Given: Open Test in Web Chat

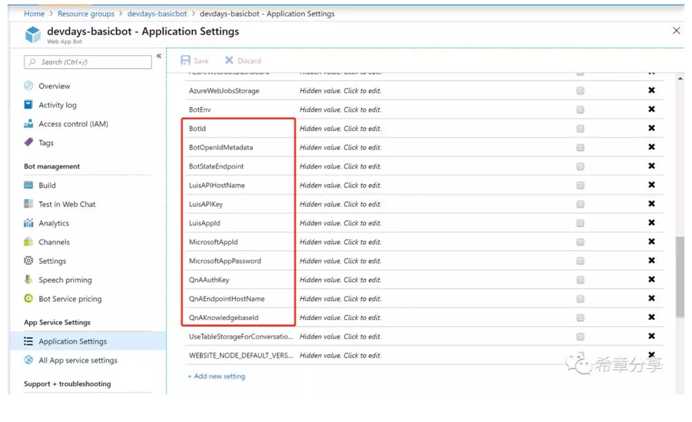Looking at the screenshot, I should tap(67, 204).
